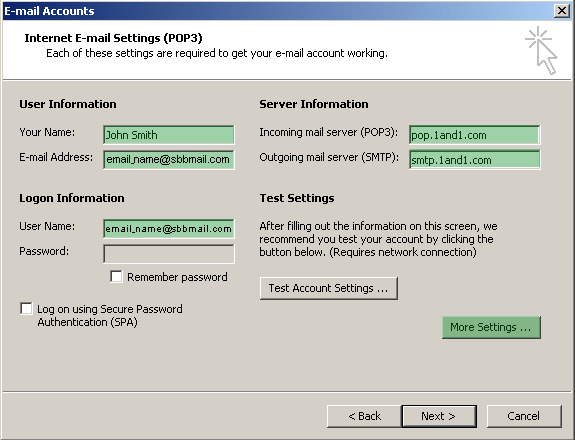575x440 pixels.
Task: Click the Test Settings heading
Action: (297, 198)
